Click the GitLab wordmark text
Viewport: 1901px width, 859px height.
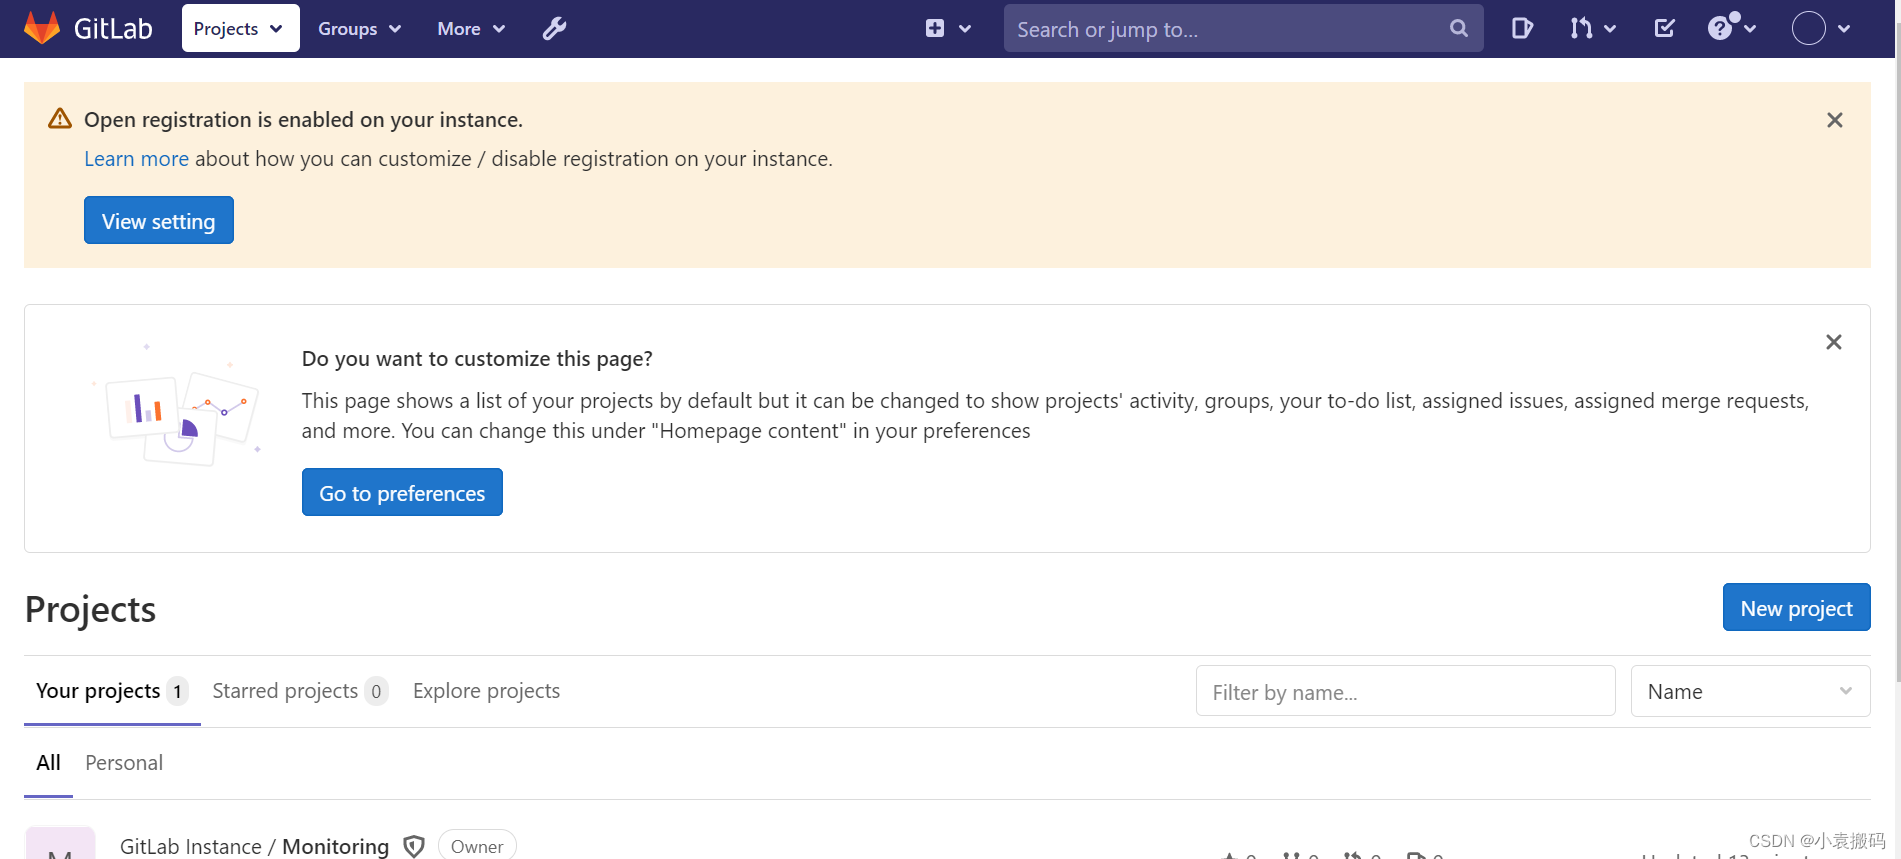[x=113, y=29]
